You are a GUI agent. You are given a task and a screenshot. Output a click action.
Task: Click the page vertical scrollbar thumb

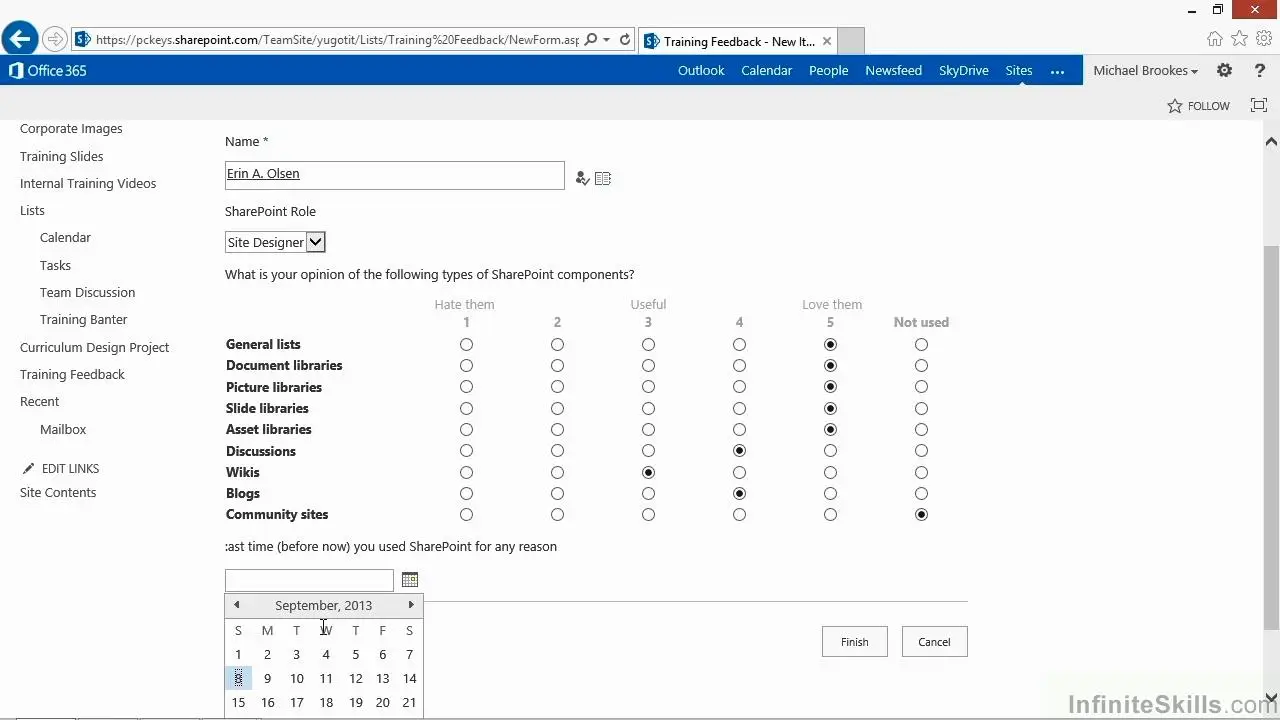1271,437
